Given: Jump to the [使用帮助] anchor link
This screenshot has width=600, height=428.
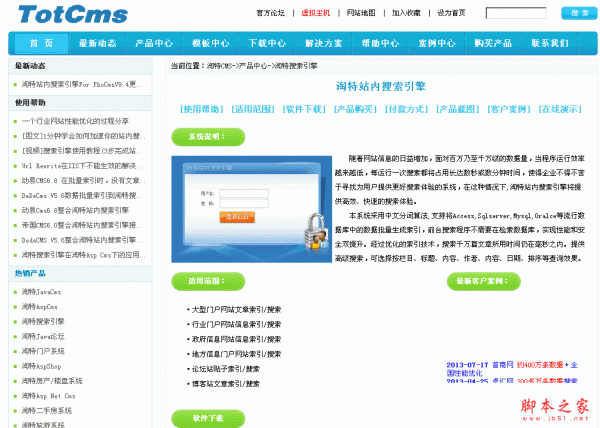Looking at the screenshot, I should pos(202,109).
